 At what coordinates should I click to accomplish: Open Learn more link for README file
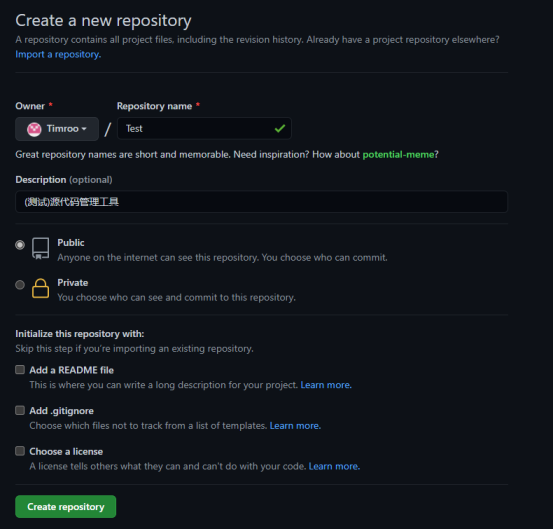click(x=326, y=385)
